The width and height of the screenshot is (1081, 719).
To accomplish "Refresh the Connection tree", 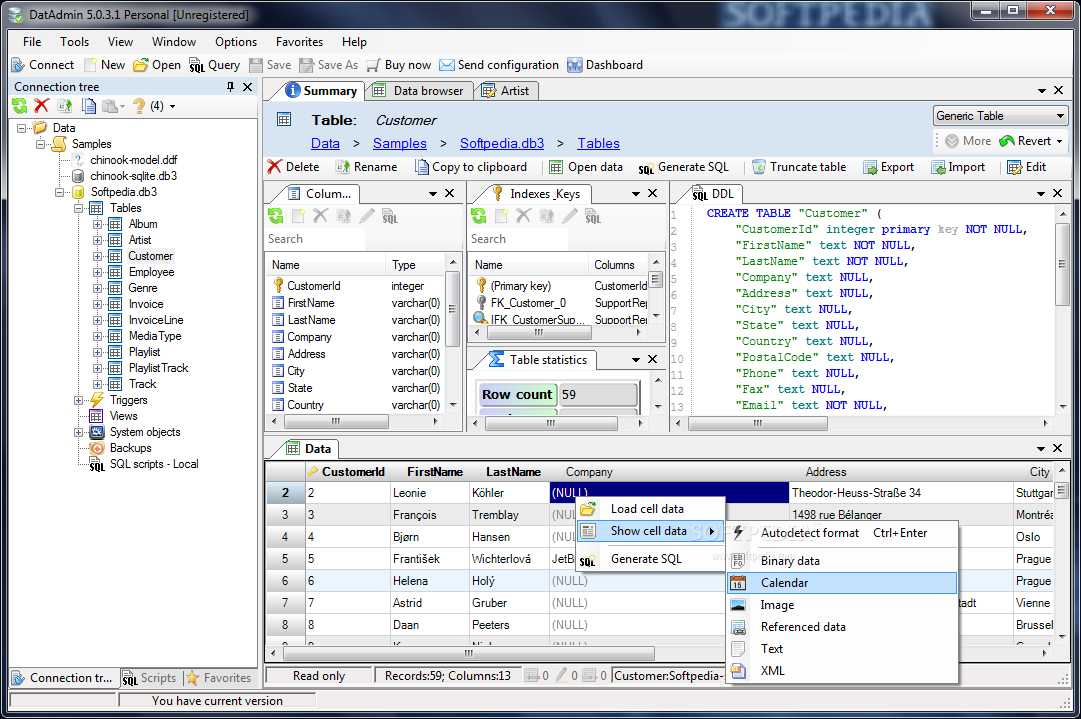I will [x=19, y=105].
